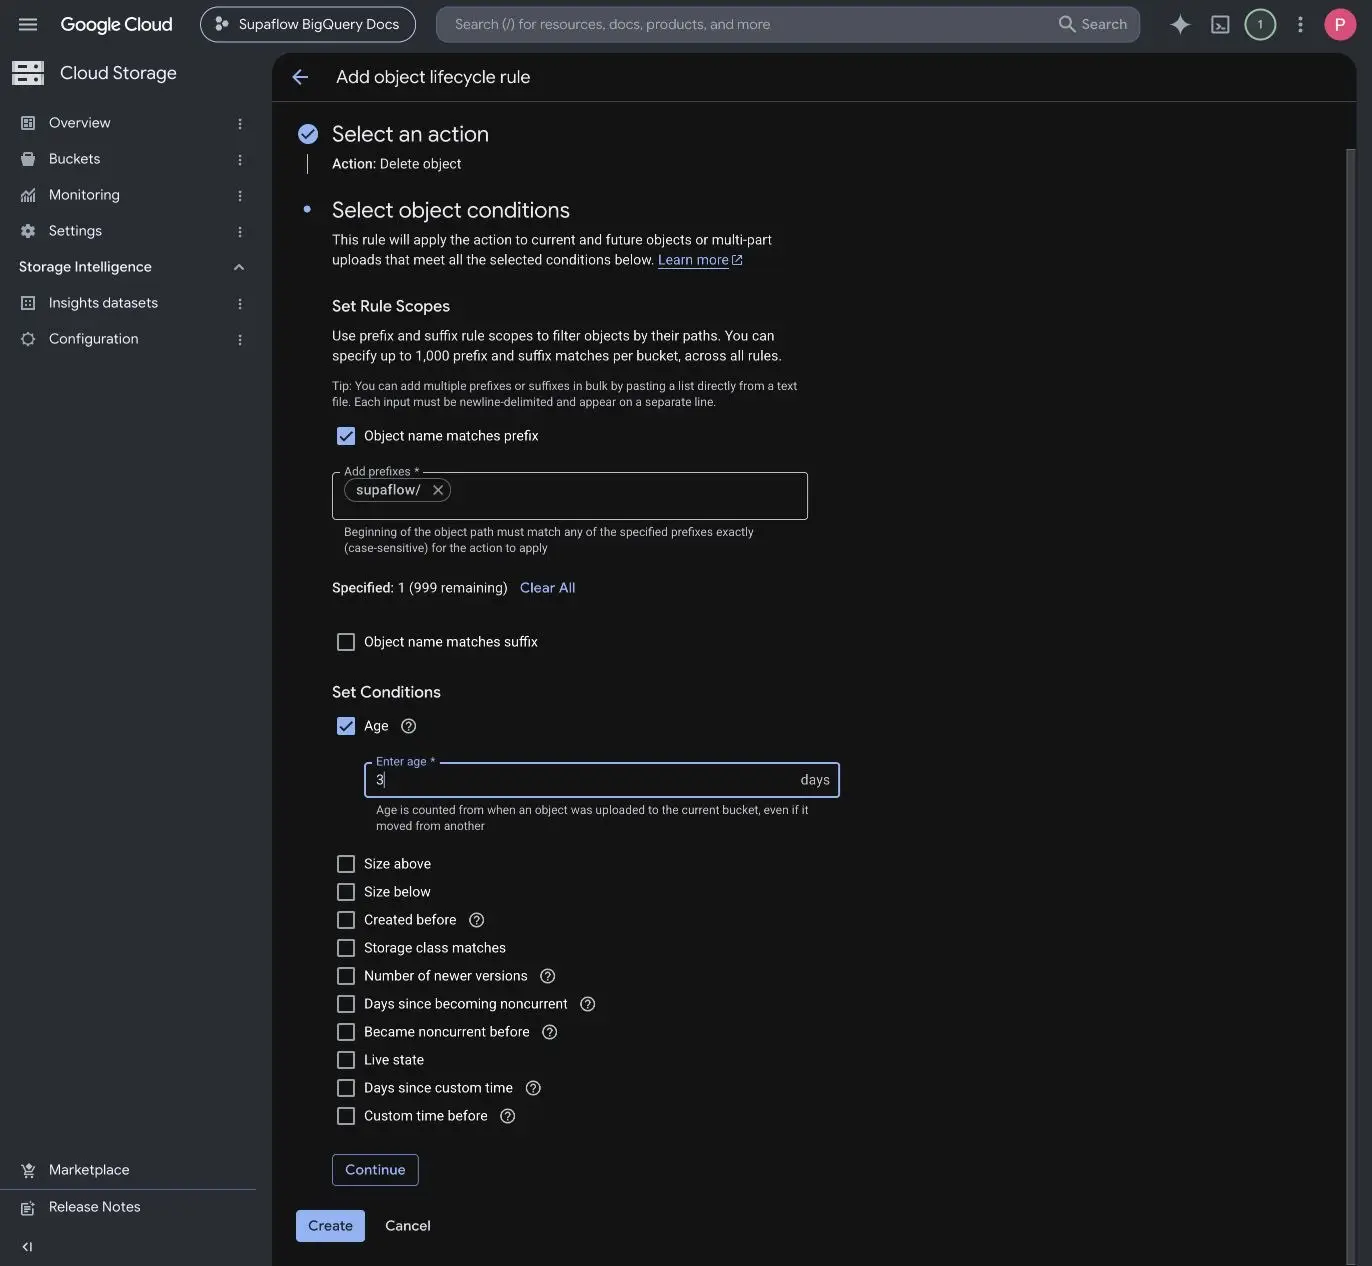The height and width of the screenshot is (1266, 1372).
Task: Check Number of newer versions
Action: click(346, 976)
